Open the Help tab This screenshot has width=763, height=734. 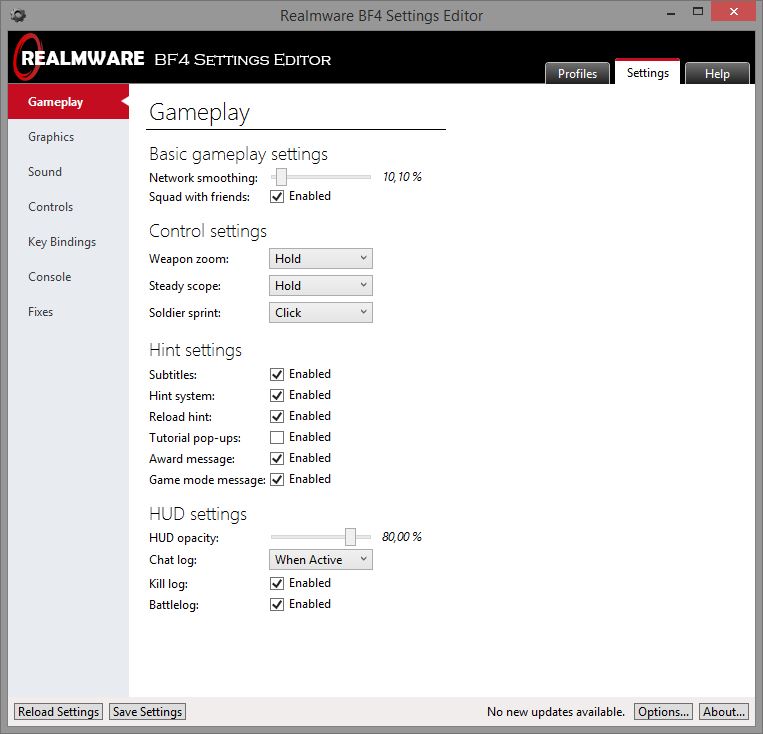(717, 73)
